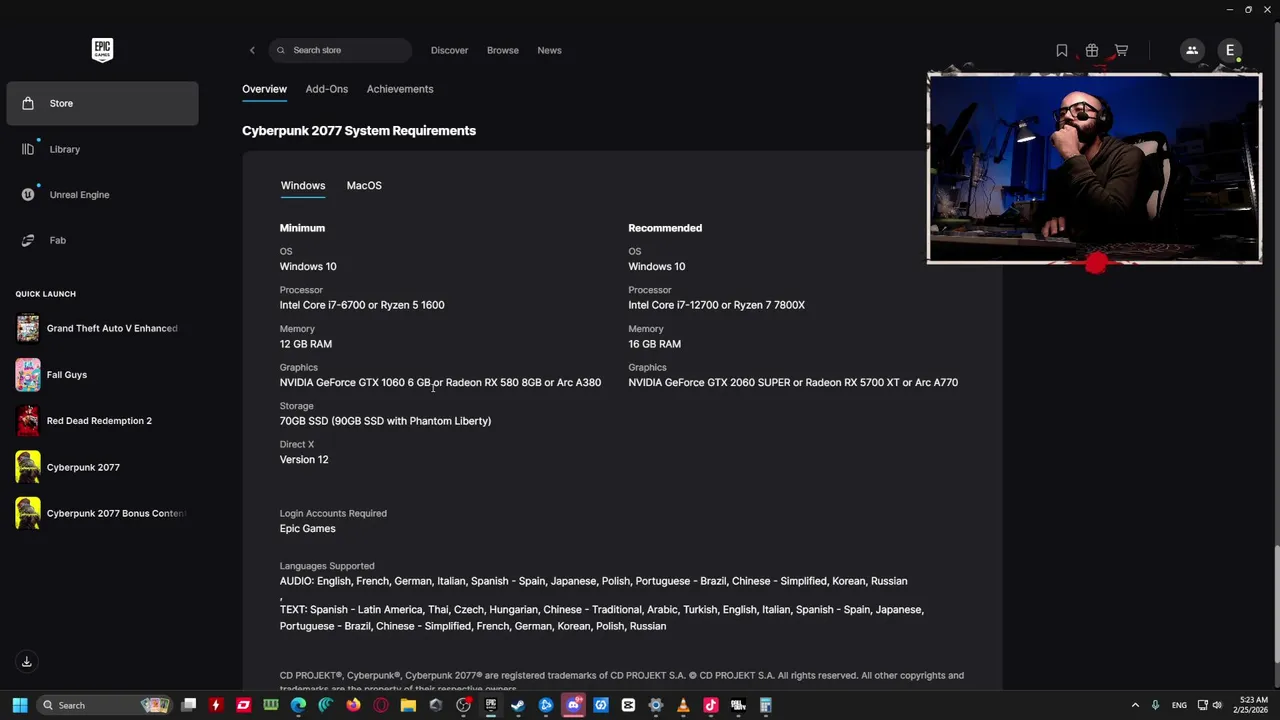Open Discord from taskbar
This screenshot has width=1280, height=720.
pyautogui.click(x=573, y=705)
